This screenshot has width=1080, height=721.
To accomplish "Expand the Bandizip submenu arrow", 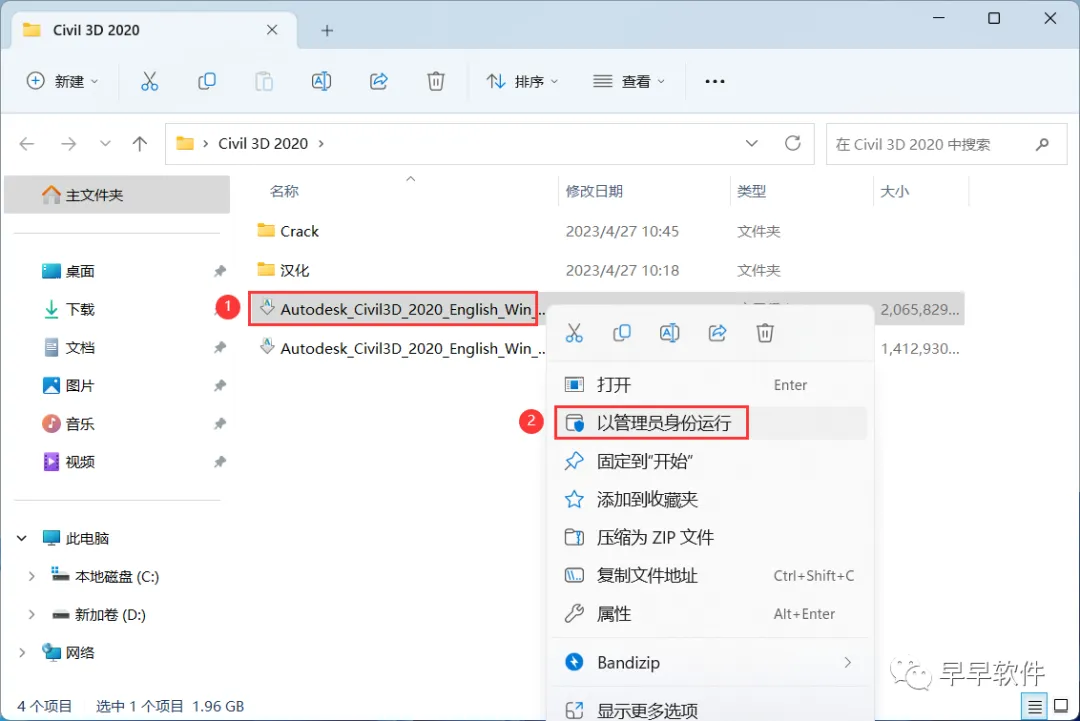I will point(847,662).
